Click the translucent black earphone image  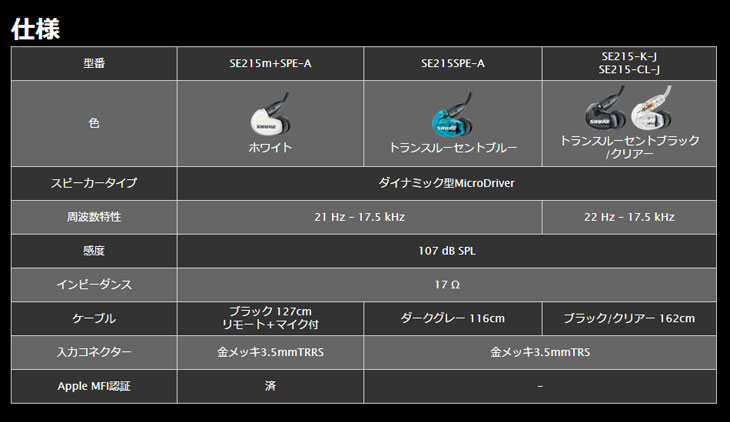[605, 108]
